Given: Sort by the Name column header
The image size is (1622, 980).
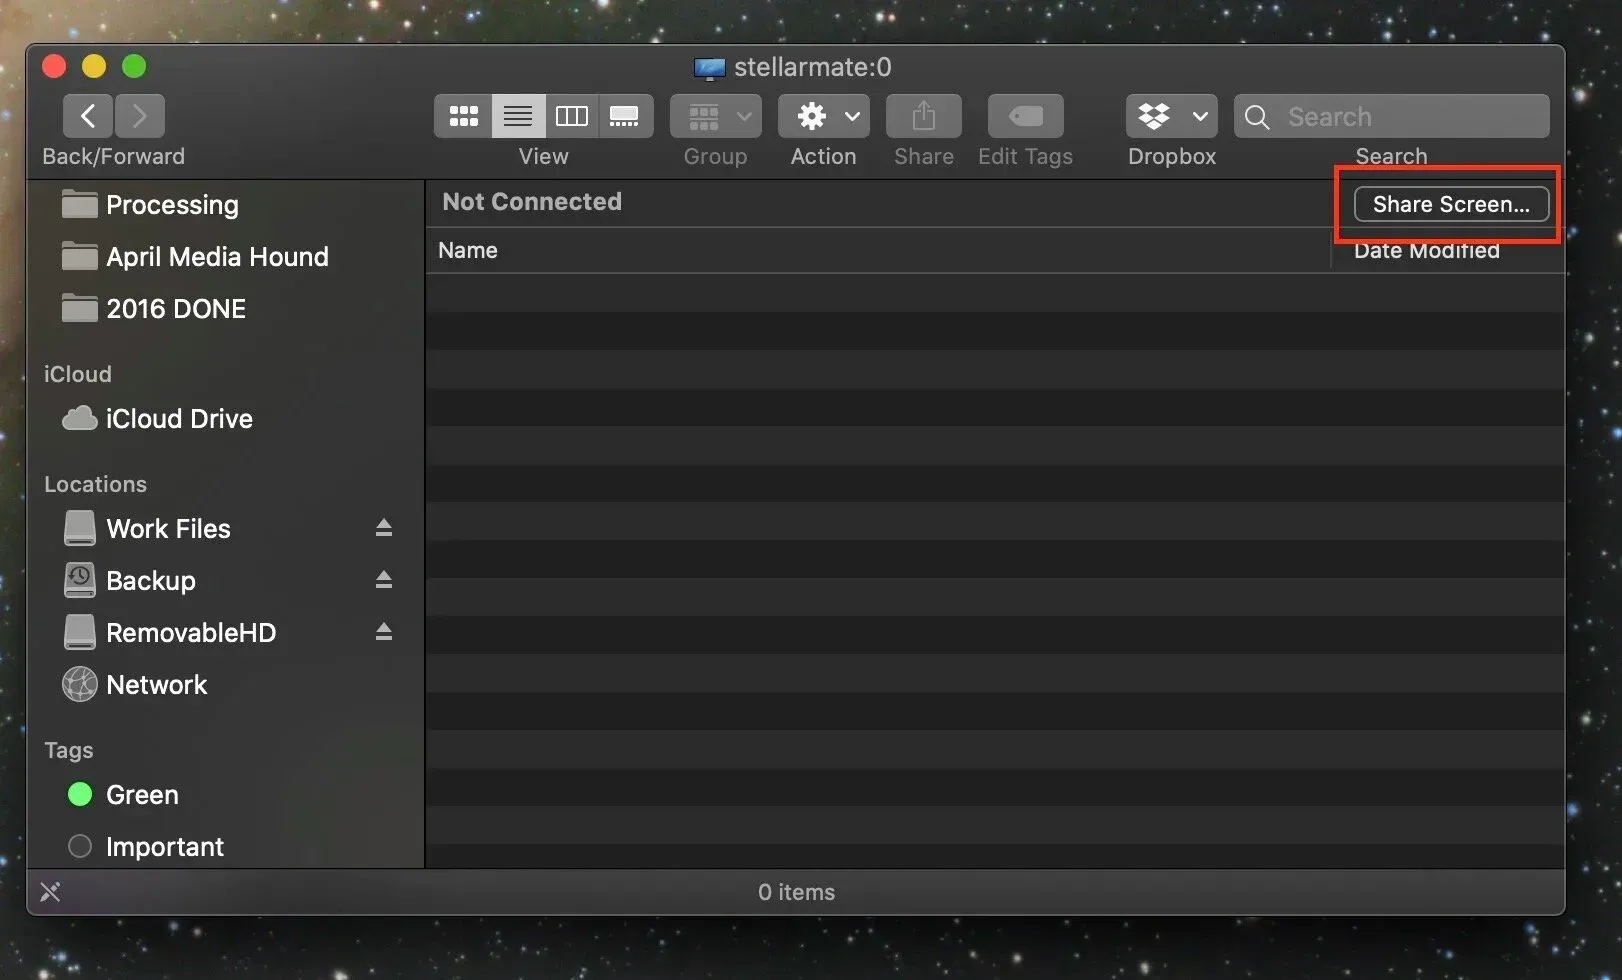Looking at the screenshot, I should [x=467, y=250].
